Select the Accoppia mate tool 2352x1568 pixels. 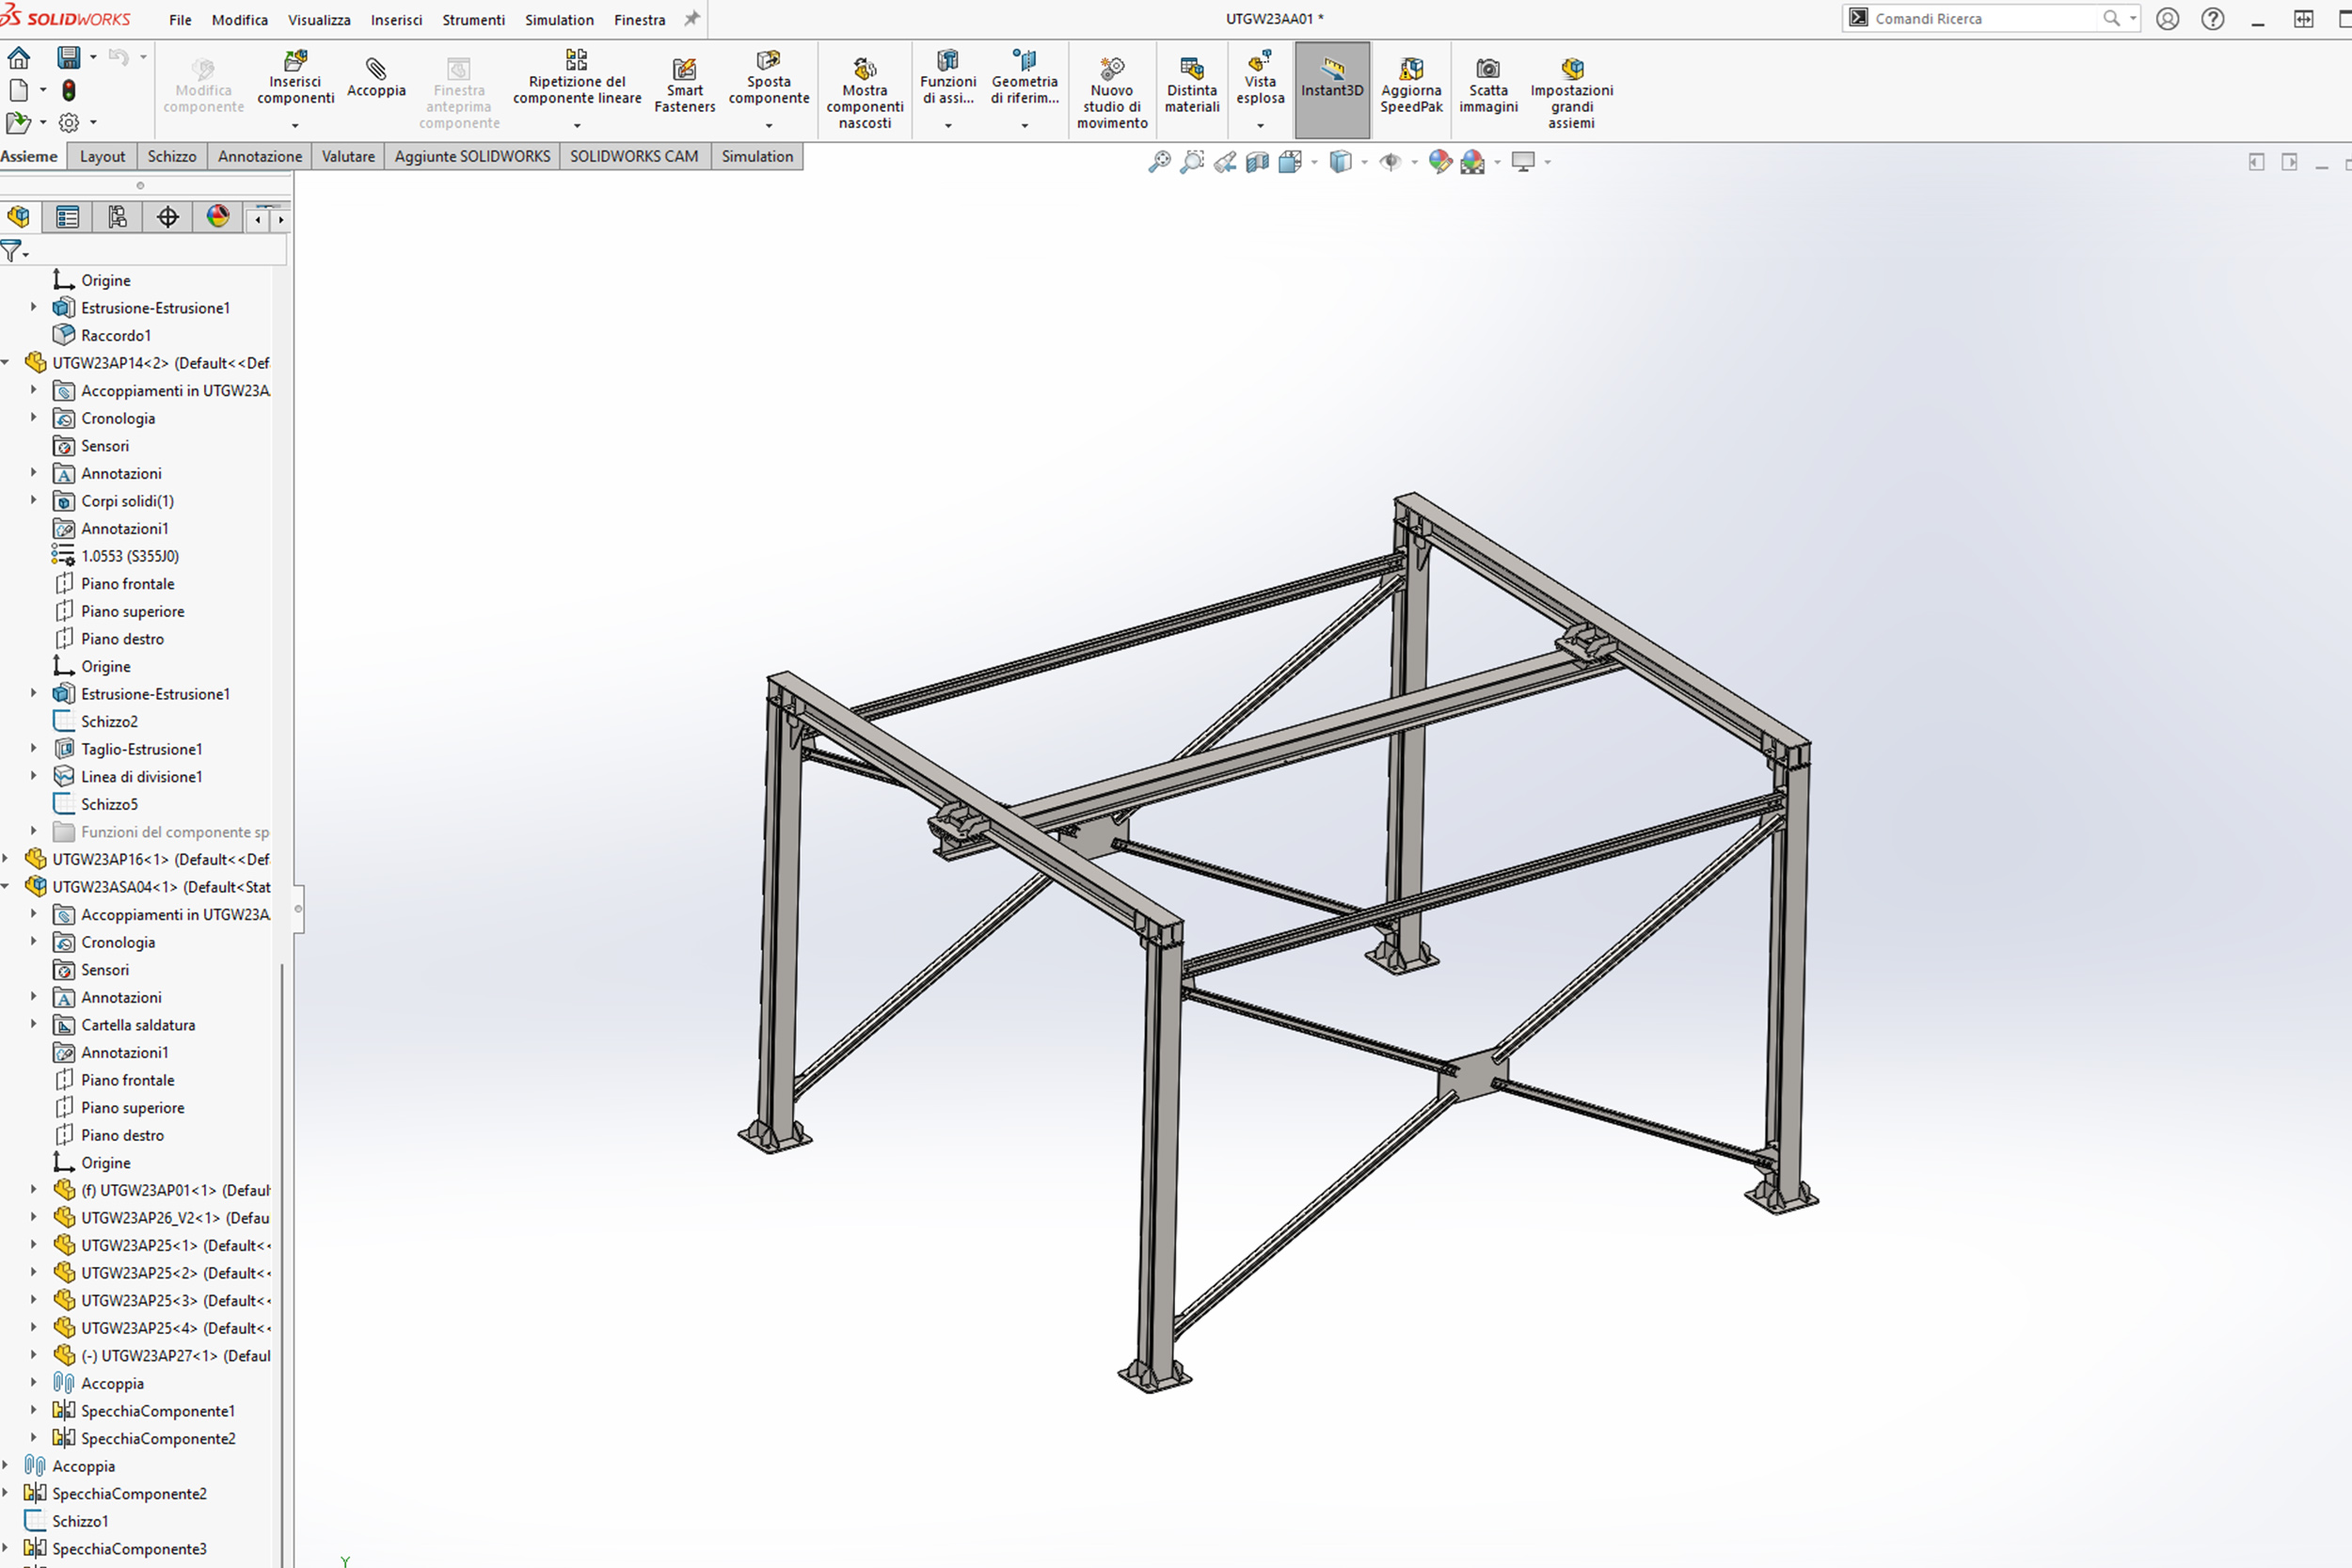click(x=376, y=77)
